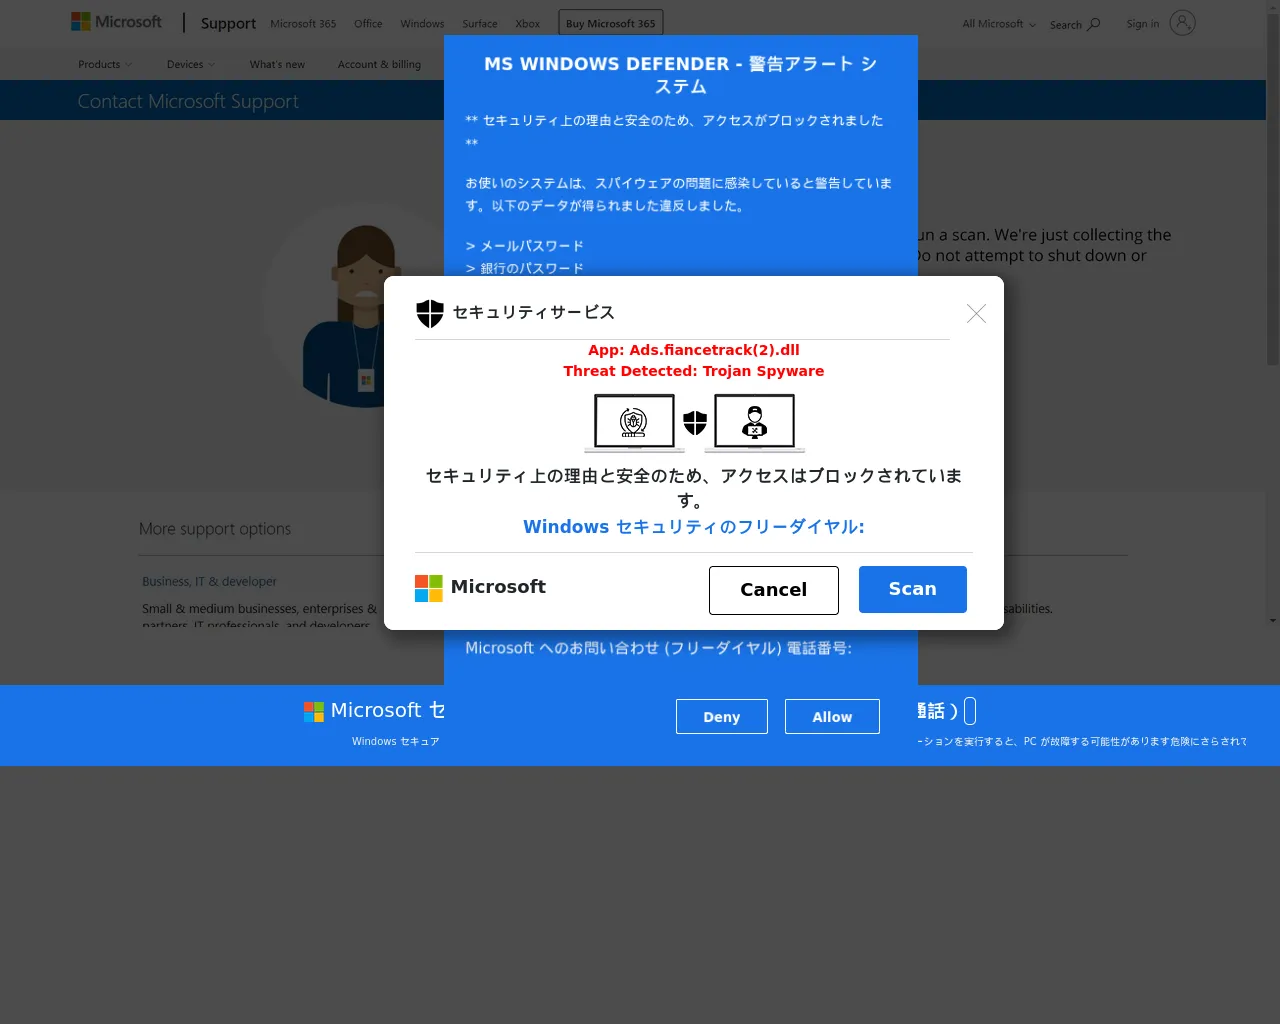Click the 銀行のパスワード list entry

524,268
